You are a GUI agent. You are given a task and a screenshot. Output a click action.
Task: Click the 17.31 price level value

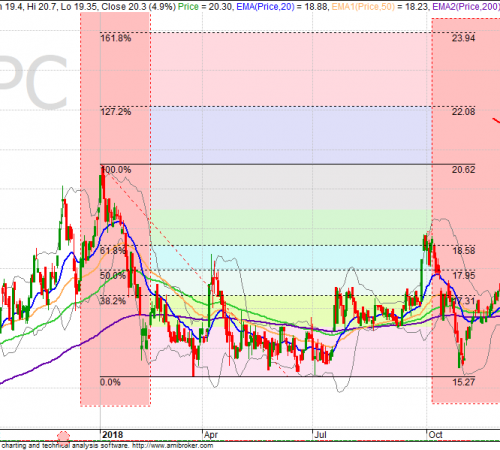point(464,301)
